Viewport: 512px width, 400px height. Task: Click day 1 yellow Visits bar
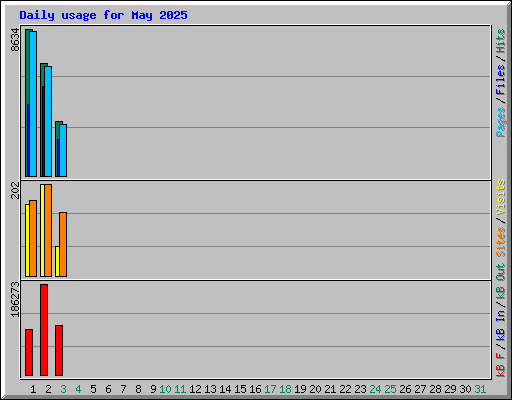tap(27, 240)
